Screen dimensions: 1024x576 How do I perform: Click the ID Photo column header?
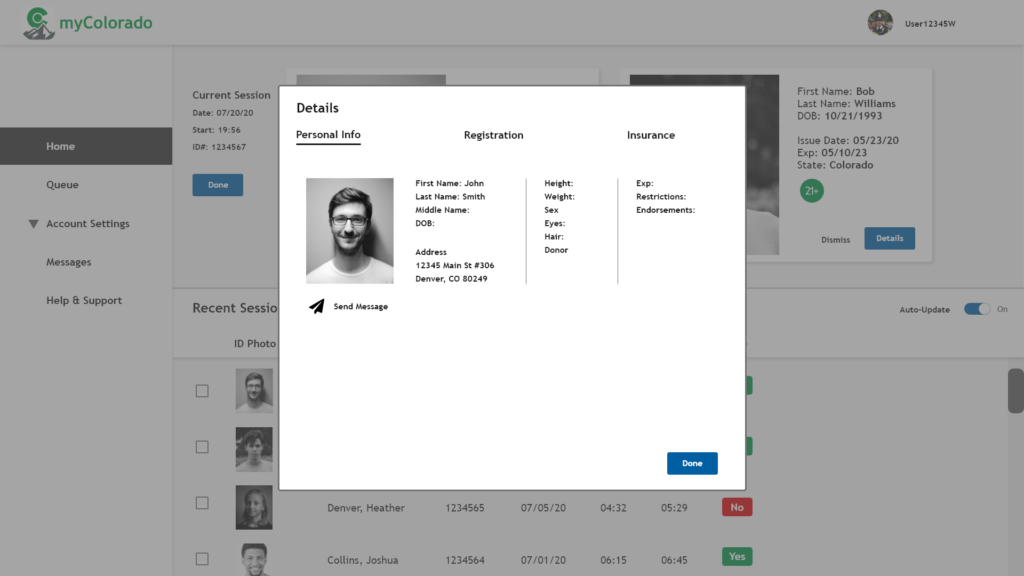255,344
